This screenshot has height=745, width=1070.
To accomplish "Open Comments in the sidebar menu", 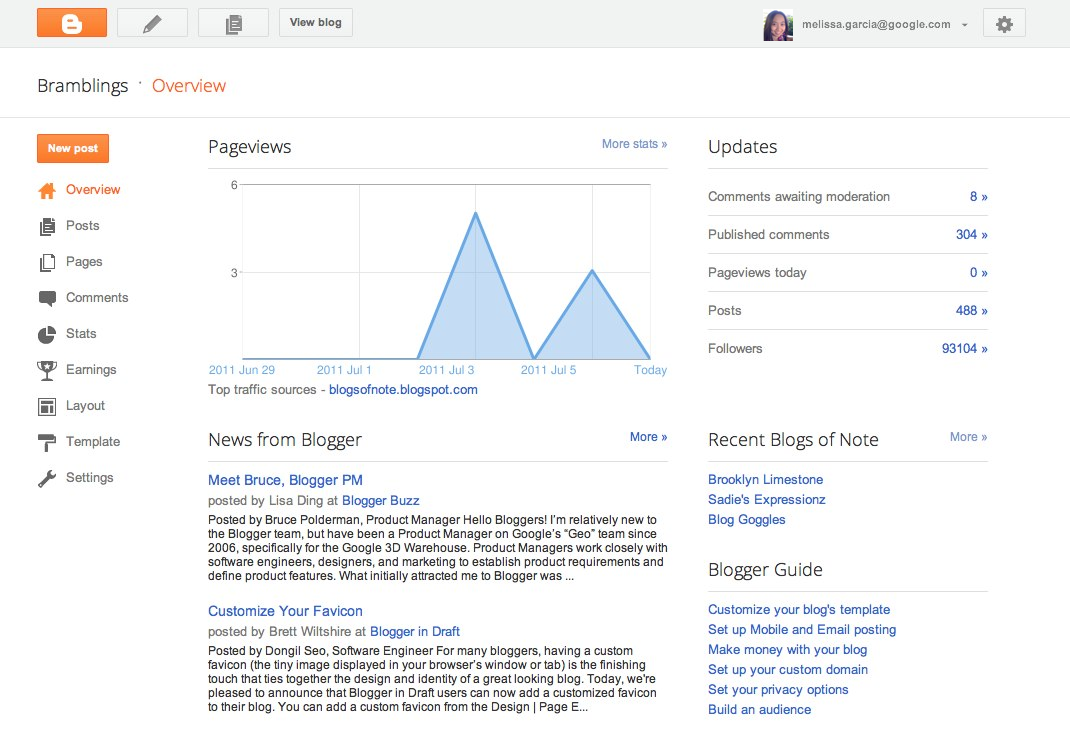I will coord(96,298).
